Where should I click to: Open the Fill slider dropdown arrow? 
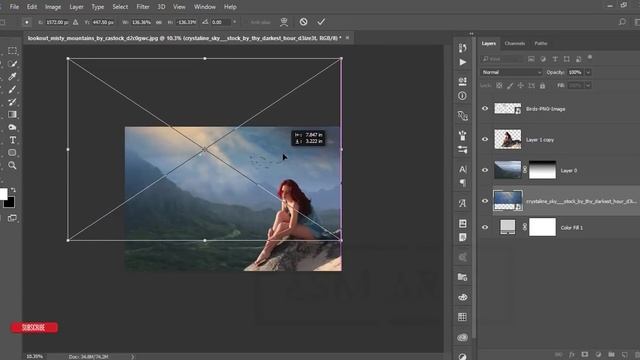[x=588, y=85]
